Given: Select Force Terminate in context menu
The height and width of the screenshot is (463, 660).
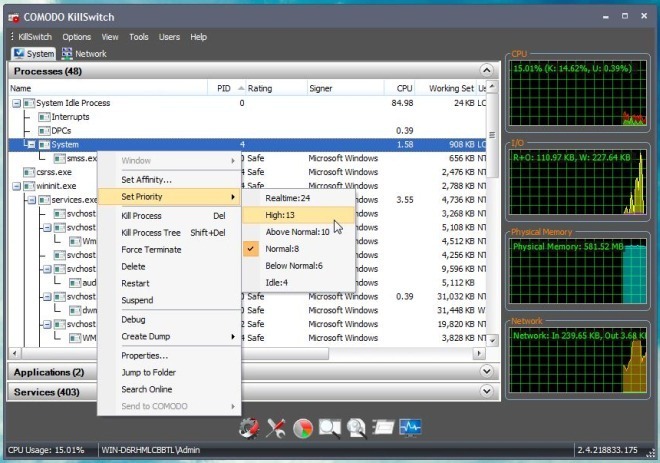Looking at the screenshot, I should point(169,250).
